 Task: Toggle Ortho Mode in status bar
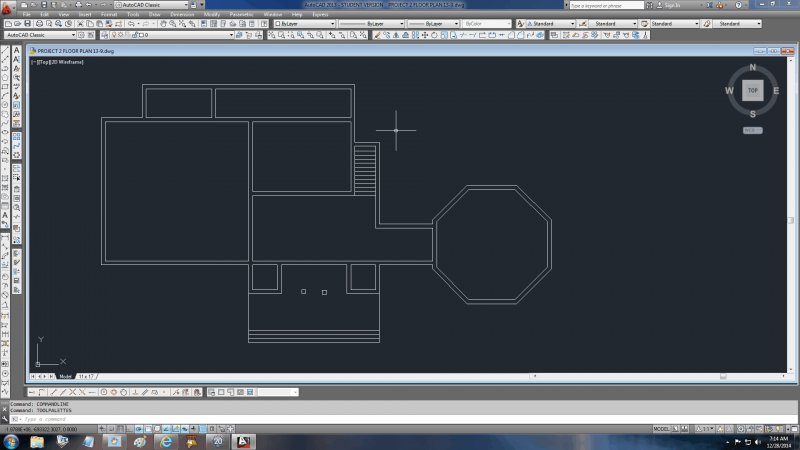pos(130,429)
